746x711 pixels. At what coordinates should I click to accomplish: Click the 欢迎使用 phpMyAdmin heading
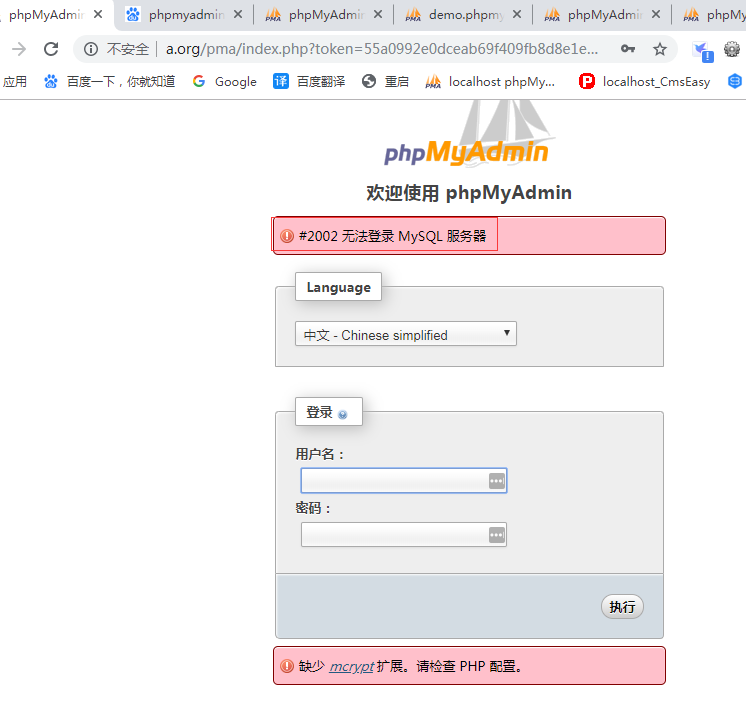[x=469, y=193]
